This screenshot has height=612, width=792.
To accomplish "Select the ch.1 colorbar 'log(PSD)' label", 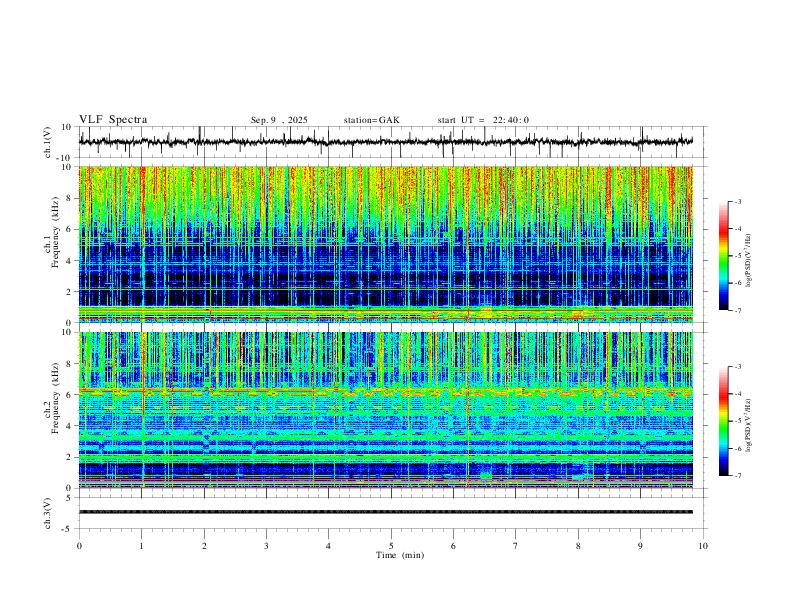I will click(x=749, y=261).
